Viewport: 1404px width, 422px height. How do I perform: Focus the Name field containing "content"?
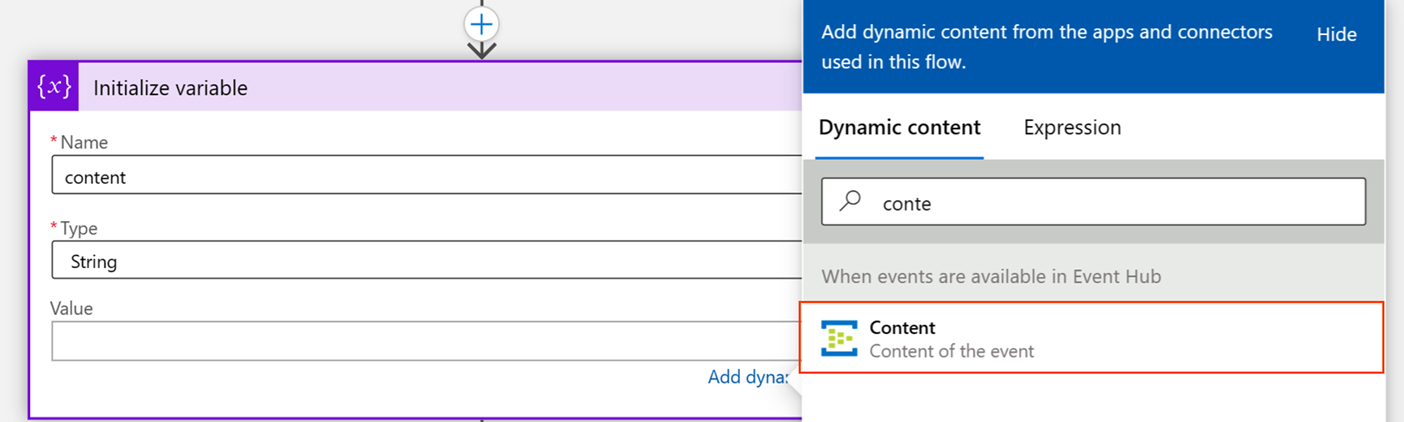pyautogui.click(x=420, y=178)
